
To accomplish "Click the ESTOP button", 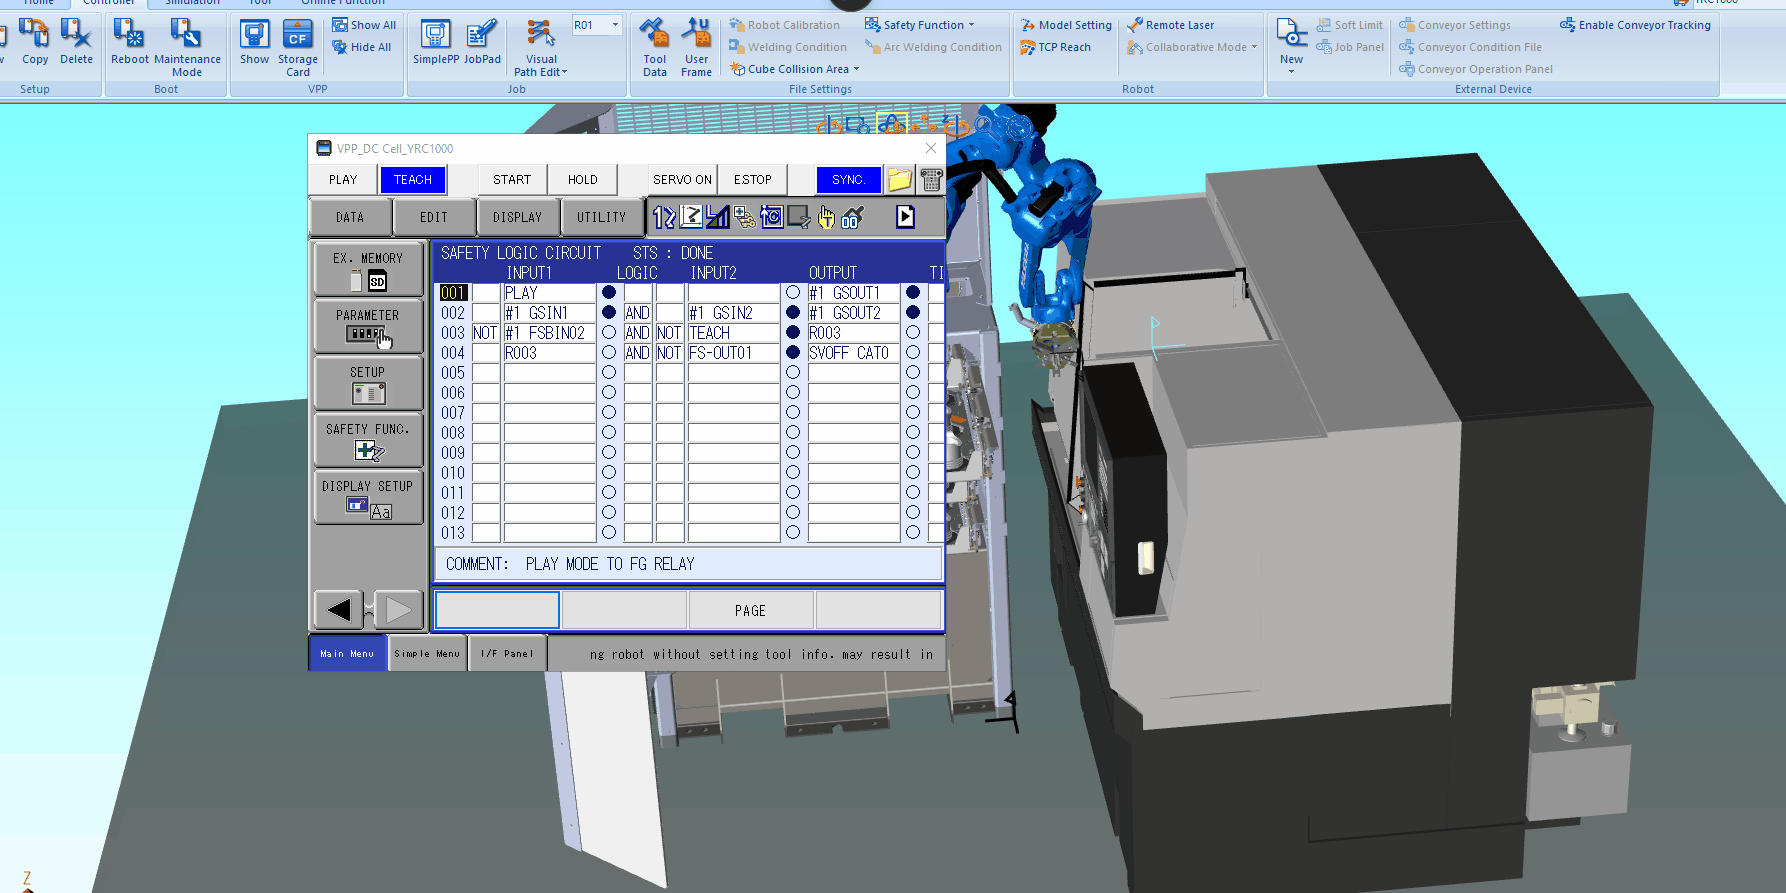I will [x=752, y=180].
